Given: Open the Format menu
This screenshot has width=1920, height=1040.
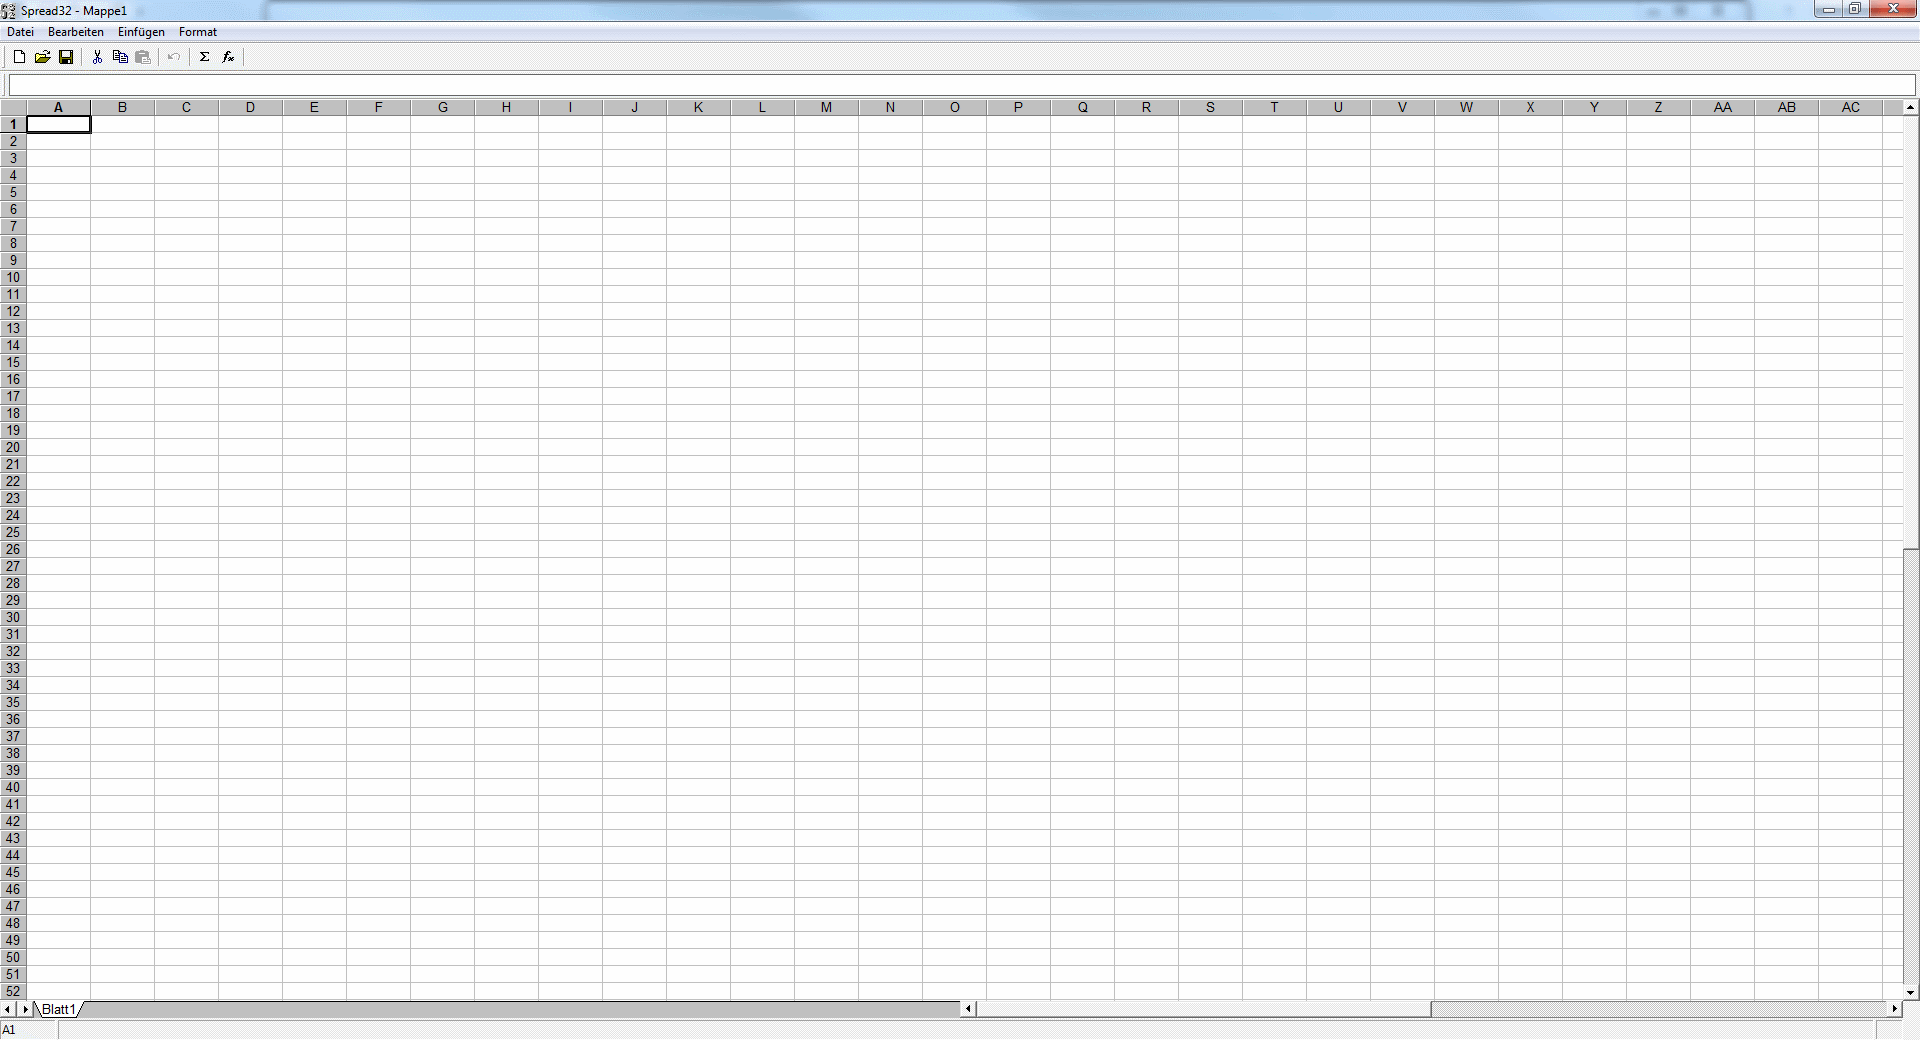Looking at the screenshot, I should pos(198,32).
